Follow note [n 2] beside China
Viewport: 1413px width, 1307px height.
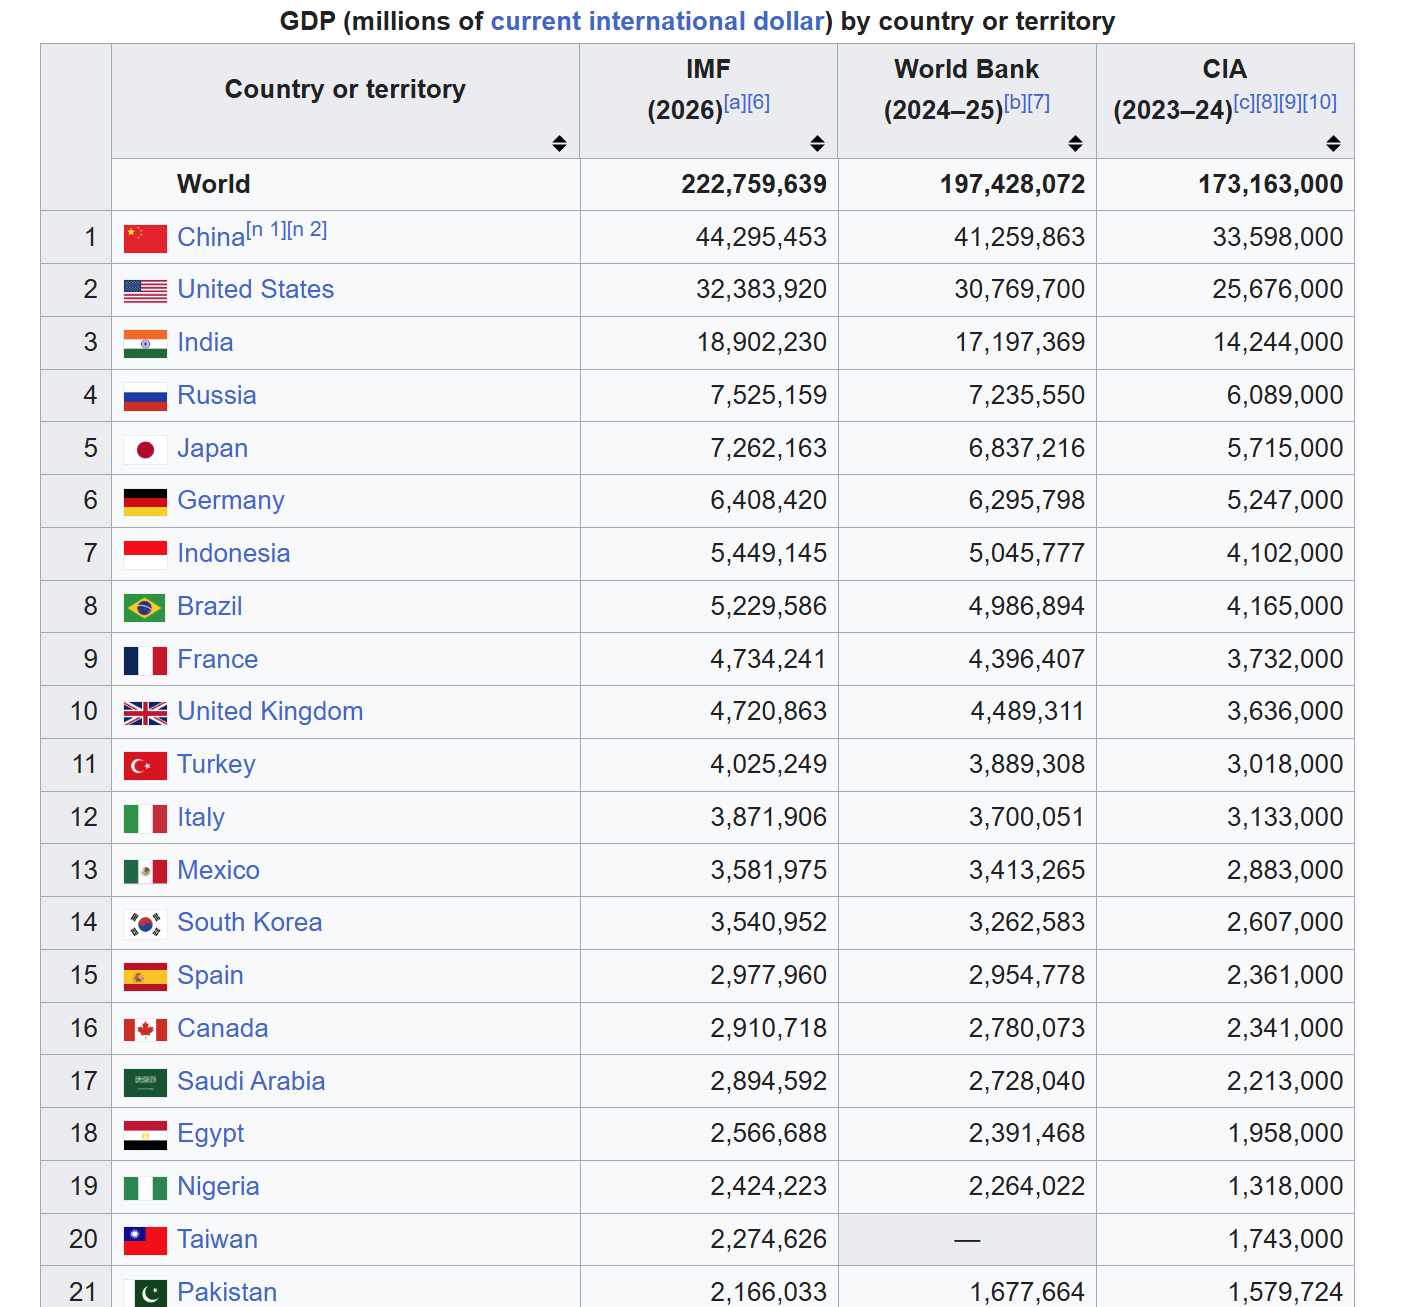(307, 230)
